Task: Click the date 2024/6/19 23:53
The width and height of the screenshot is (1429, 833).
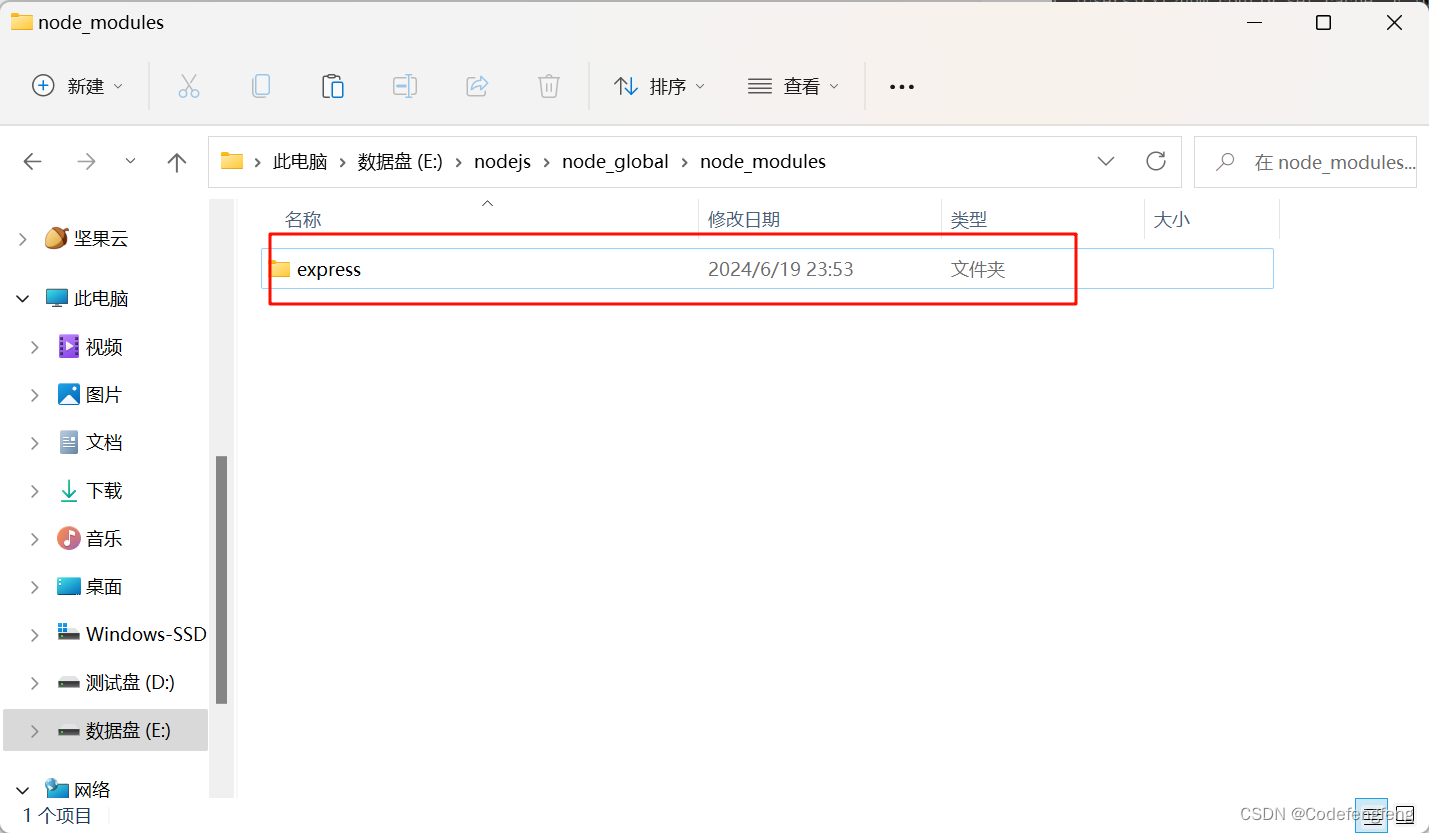Action: (780, 269)
